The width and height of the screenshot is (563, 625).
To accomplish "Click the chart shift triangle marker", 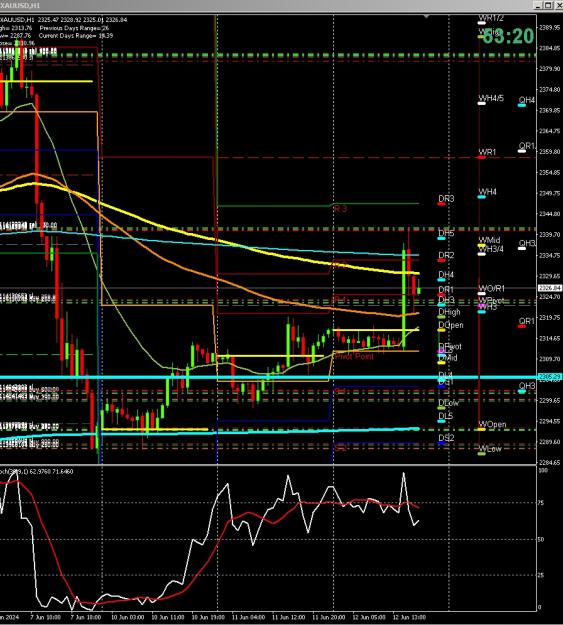I will click(x=426, y=17).
